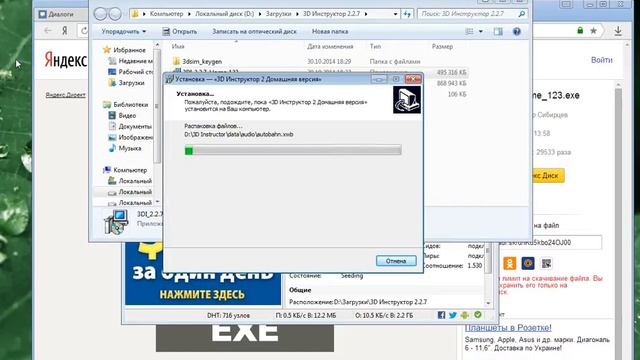Click Яндекс.Директ link
The width and height of the screenshot is (640, 360).
(65, 95)
